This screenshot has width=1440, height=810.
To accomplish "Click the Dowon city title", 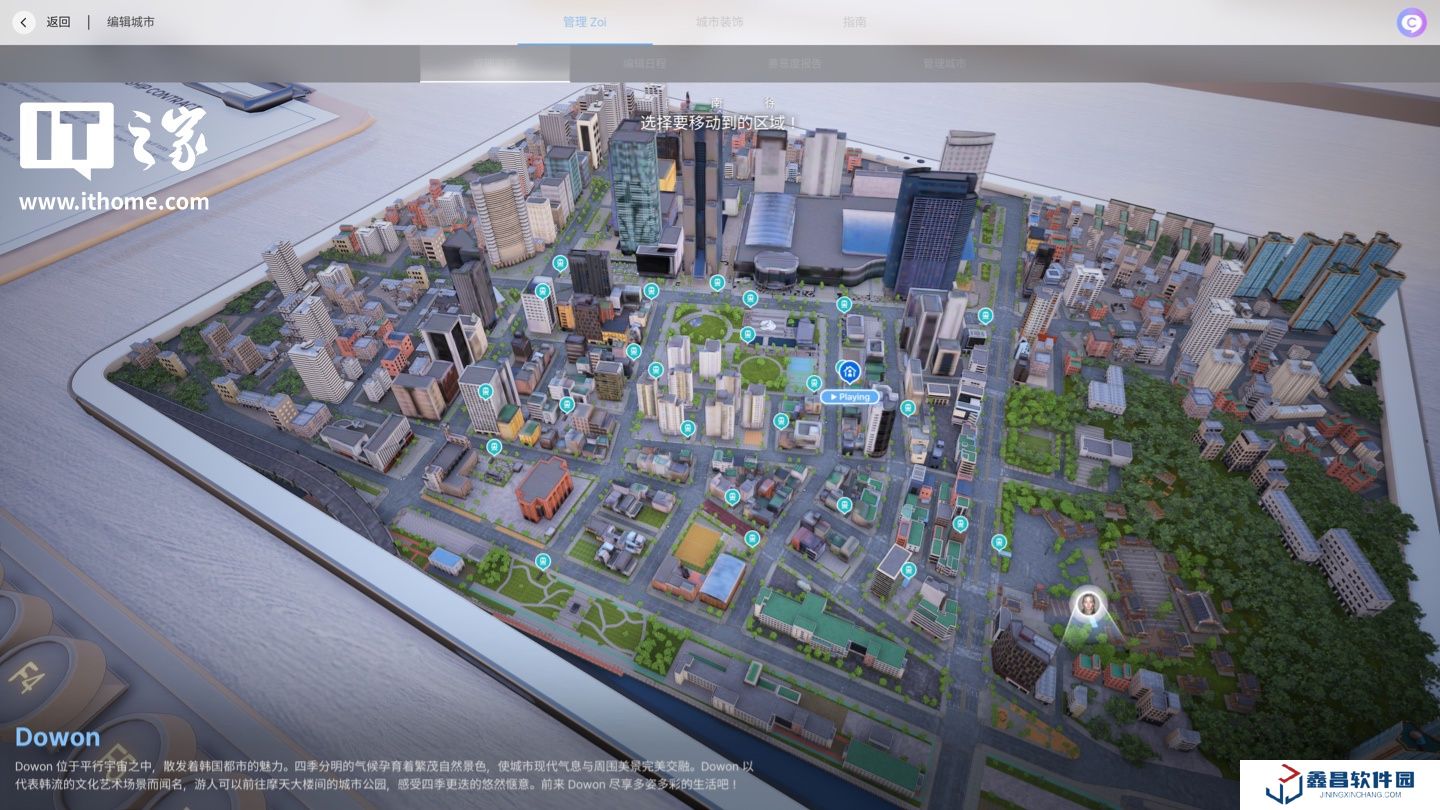I will 58,737.
